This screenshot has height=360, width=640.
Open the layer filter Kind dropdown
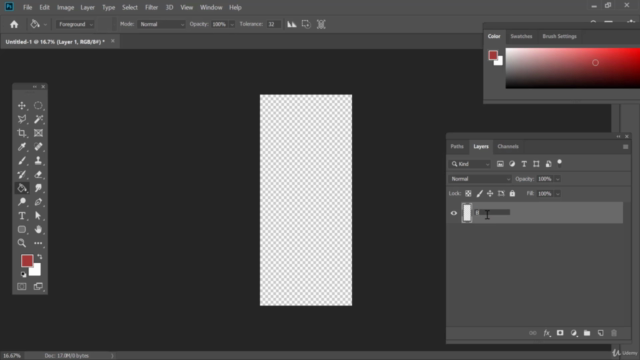click(x=470, y=164)
